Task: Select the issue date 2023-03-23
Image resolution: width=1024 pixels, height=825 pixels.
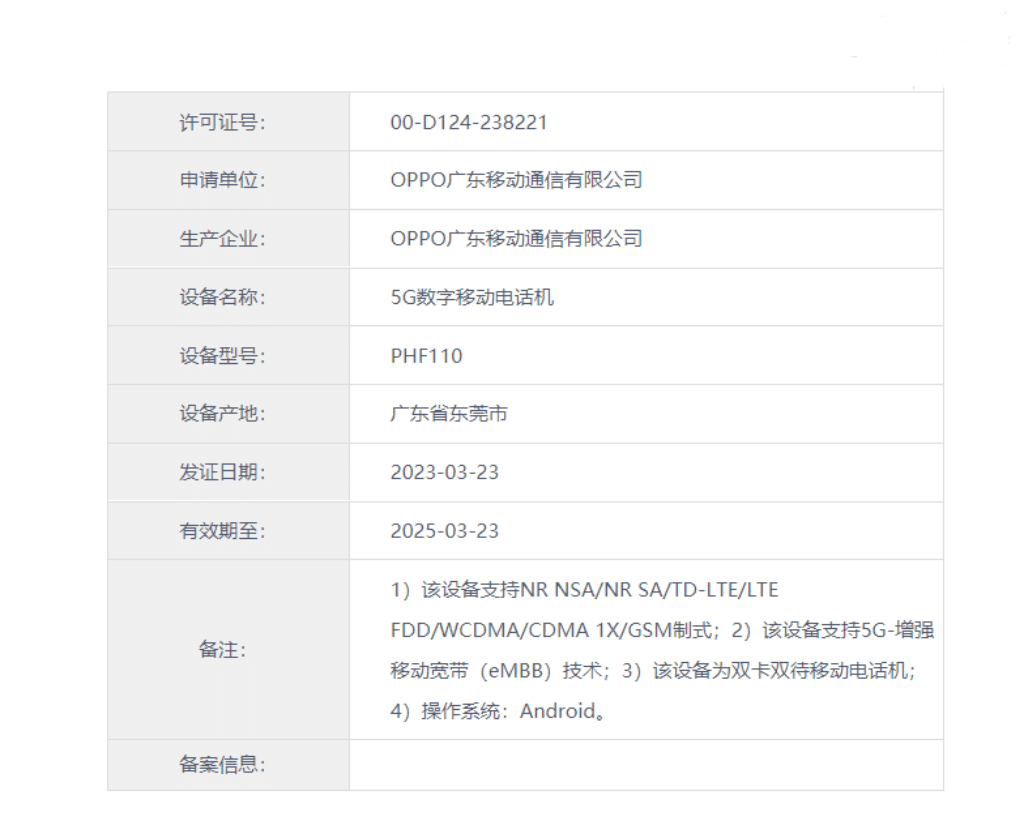Action: coord(444,472)
